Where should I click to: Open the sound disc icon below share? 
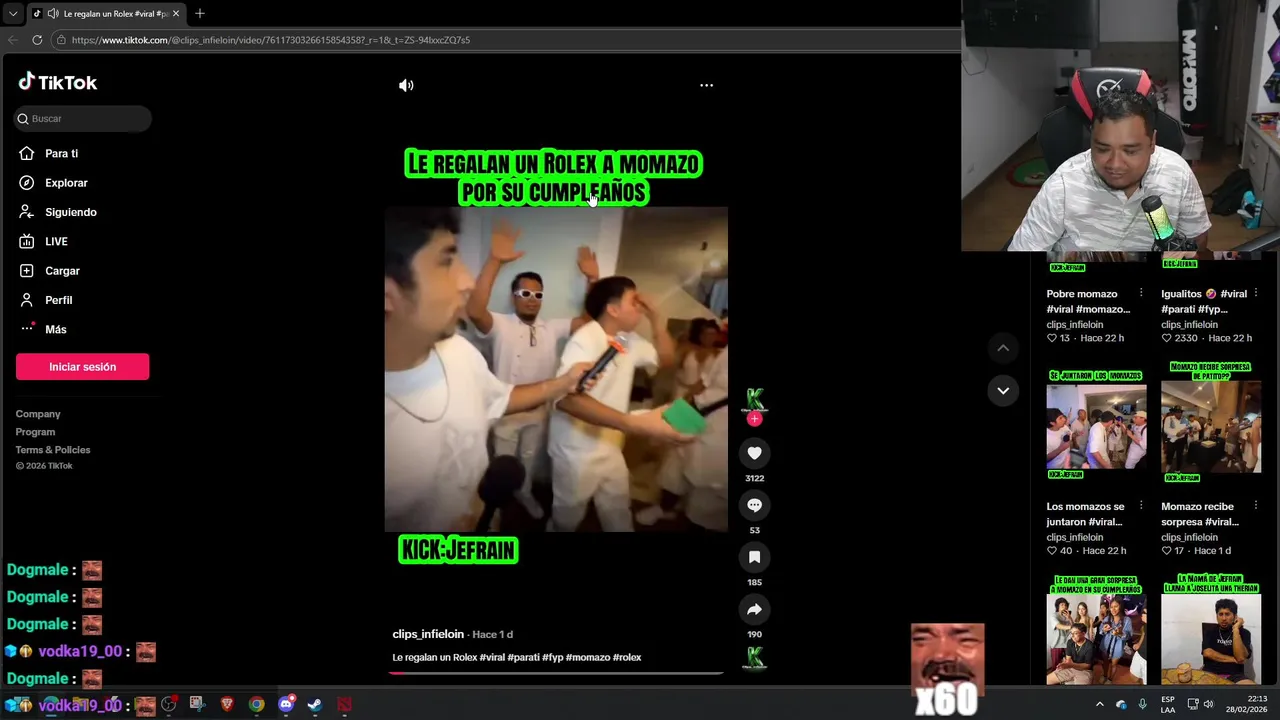pos(754,658)
